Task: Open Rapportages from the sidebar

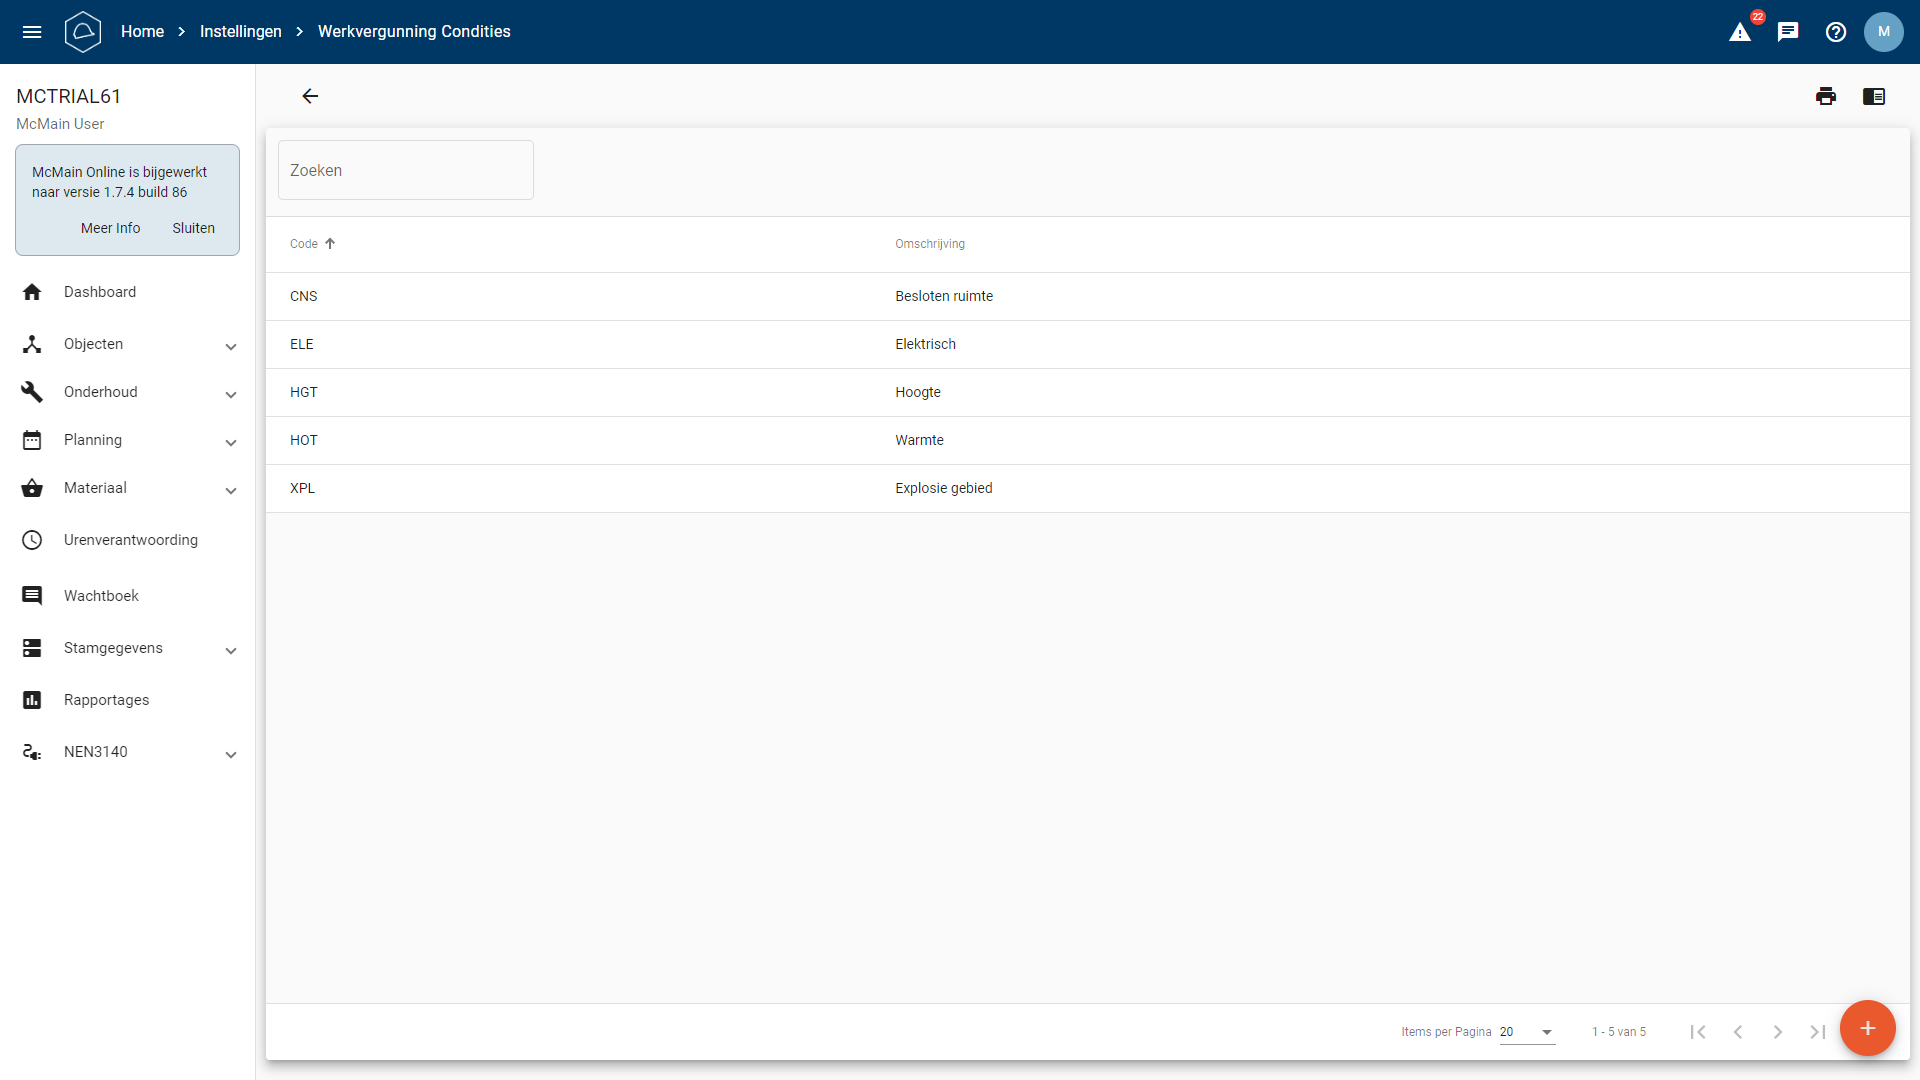Action: click(106, 700)
